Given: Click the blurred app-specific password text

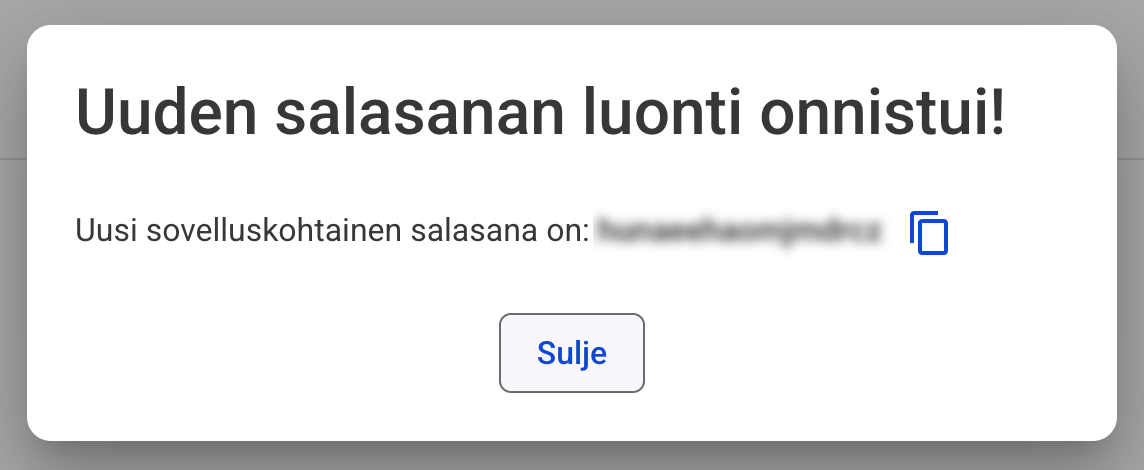Looking at the screenshot, I should [739, 232].
